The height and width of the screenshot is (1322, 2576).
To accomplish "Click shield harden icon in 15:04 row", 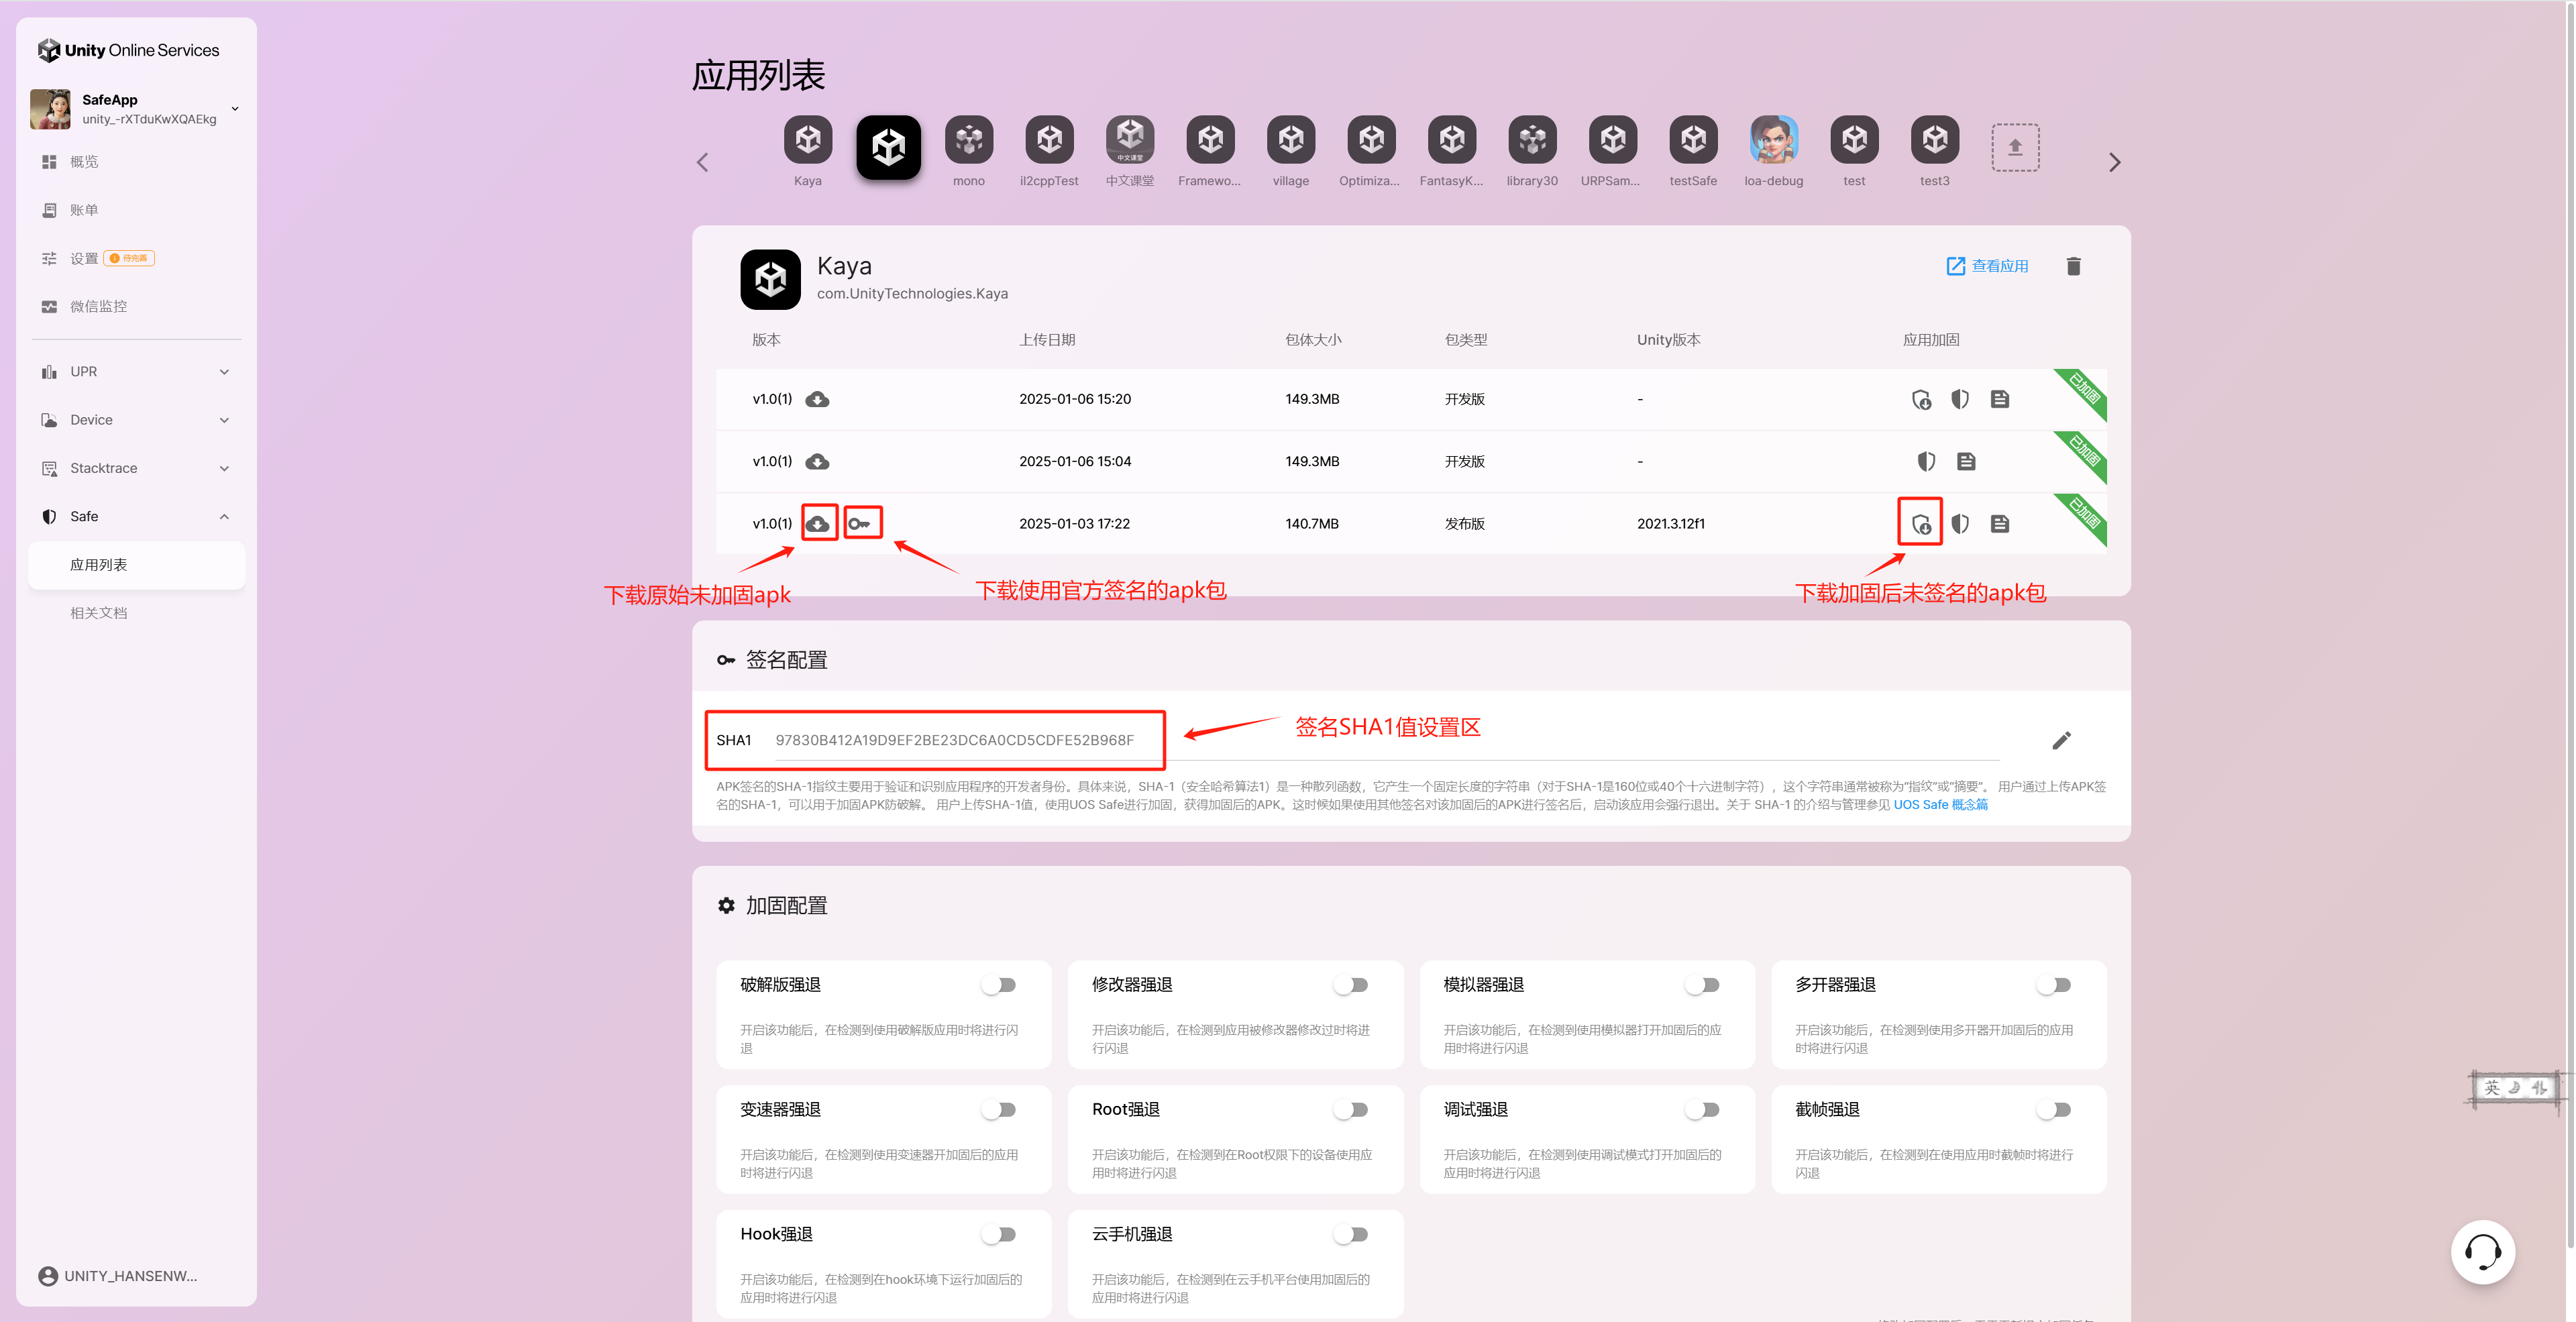I will 1926,461.
